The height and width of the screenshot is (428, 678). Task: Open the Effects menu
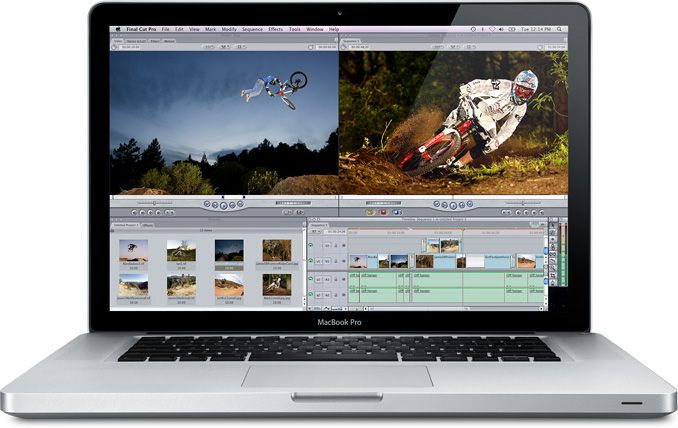point(275,29)
